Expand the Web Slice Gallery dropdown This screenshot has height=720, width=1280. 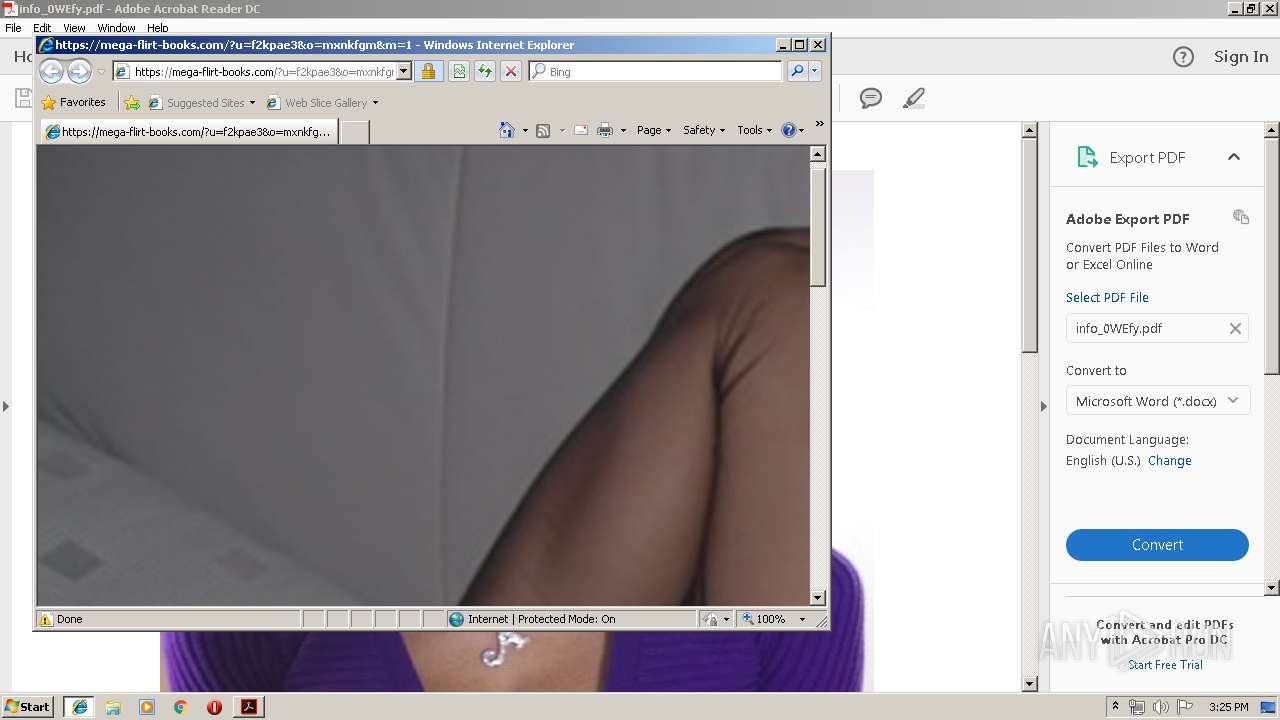pos(375,103)
